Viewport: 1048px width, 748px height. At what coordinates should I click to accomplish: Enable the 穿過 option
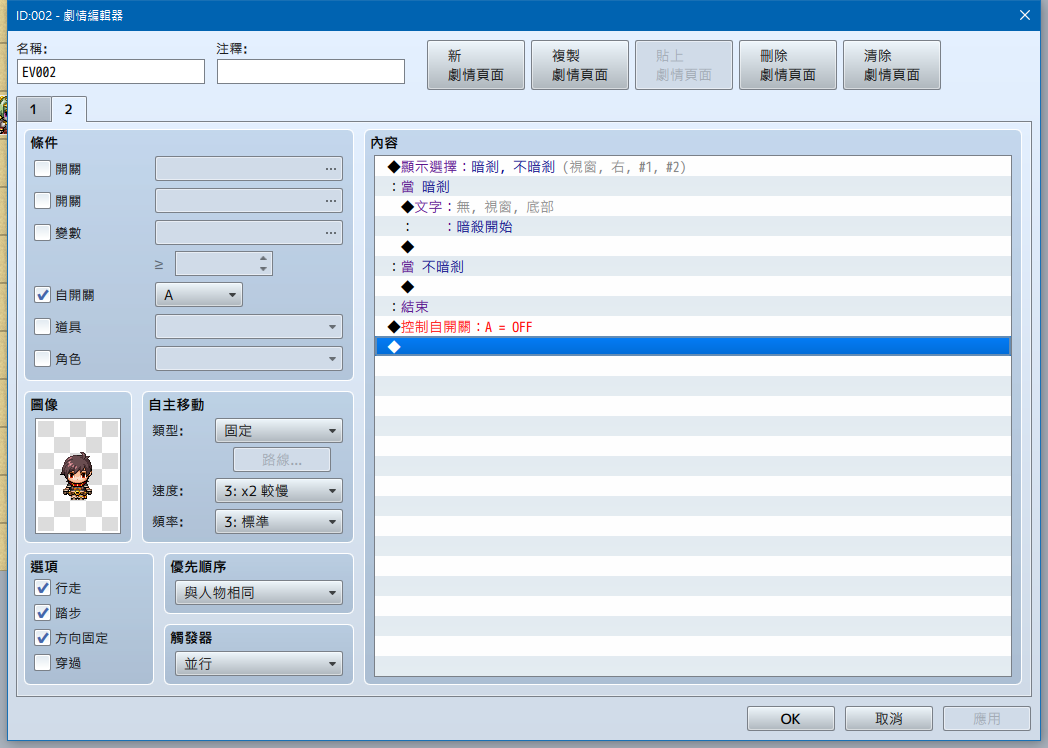pyautogui.click(x=42, y=663)
